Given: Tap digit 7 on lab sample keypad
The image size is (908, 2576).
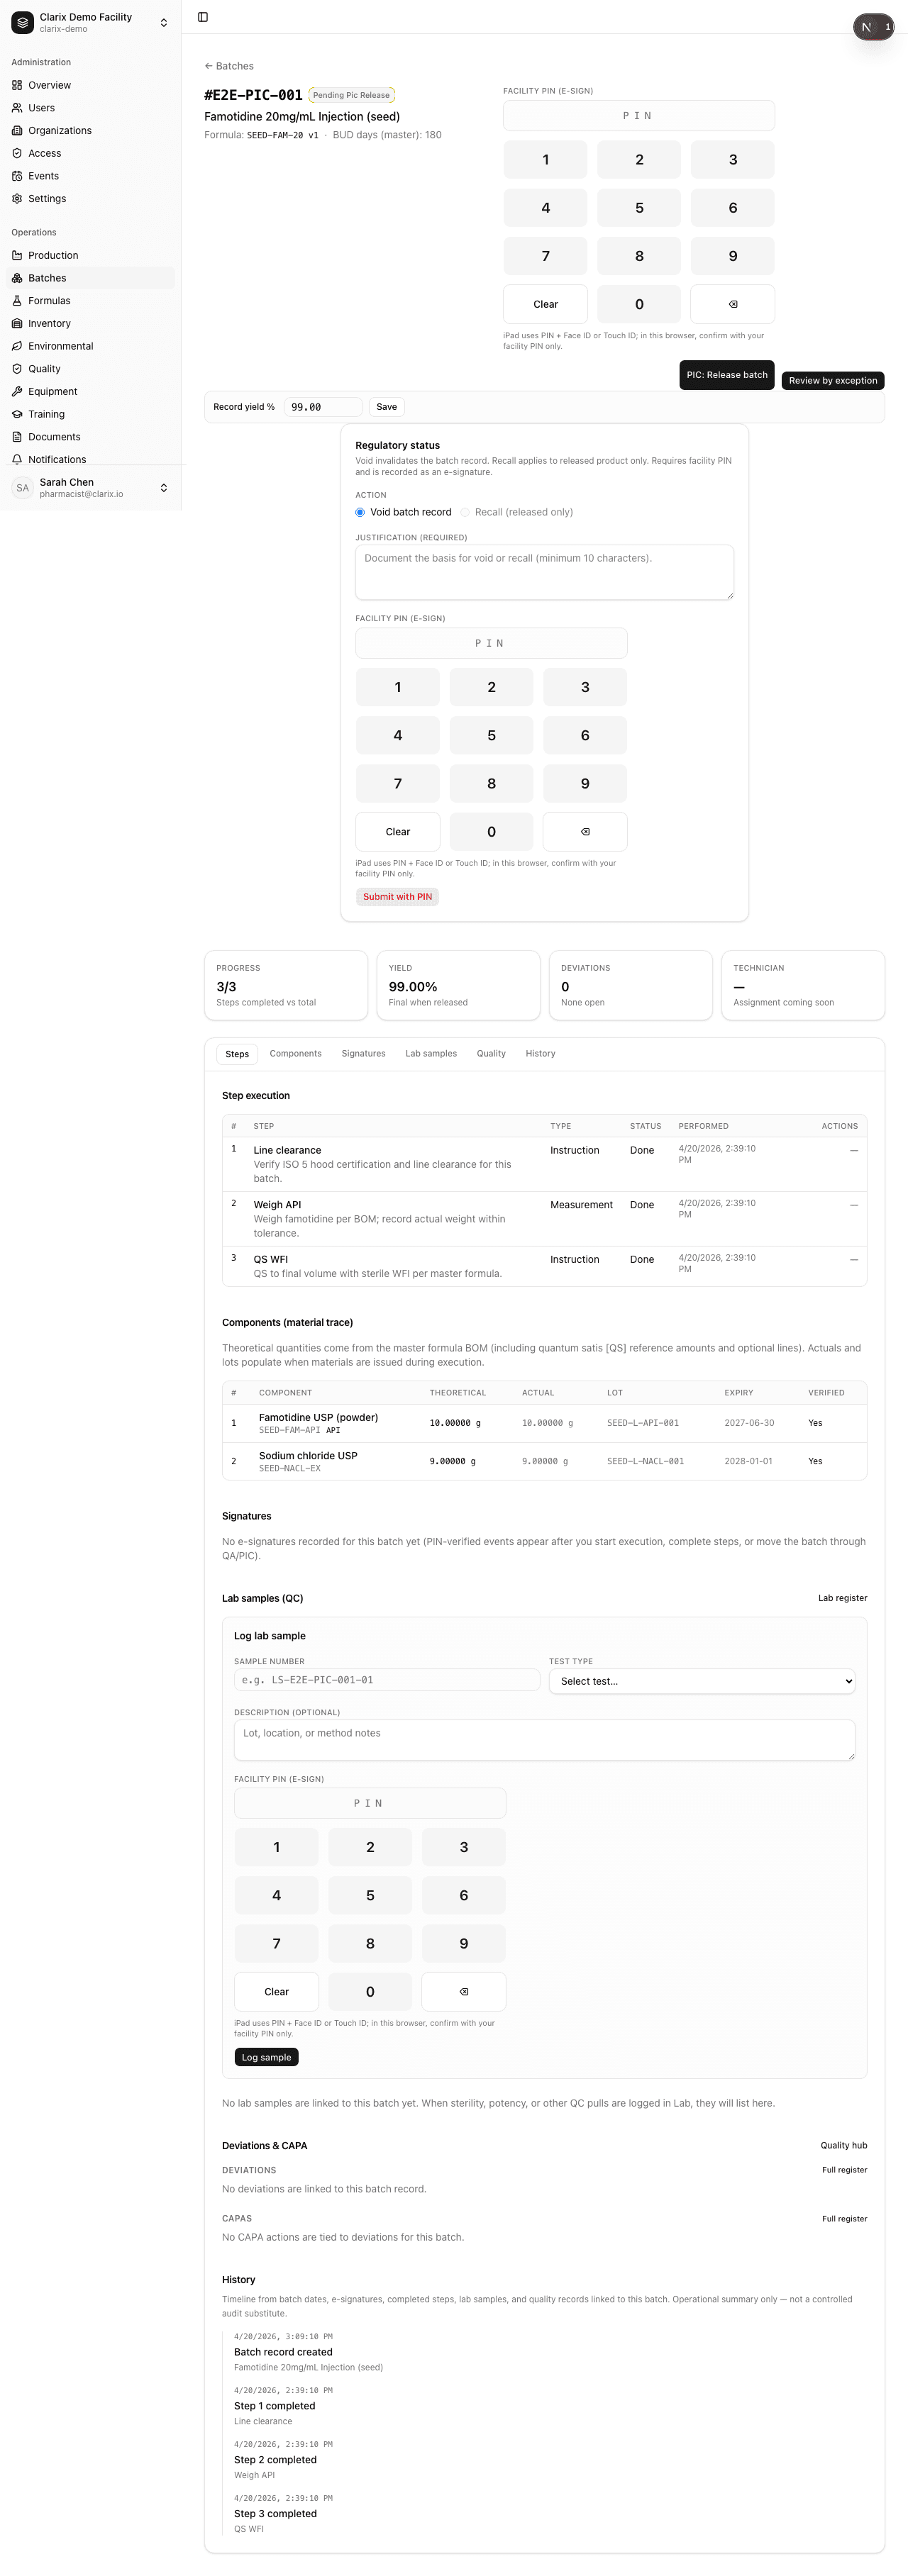Looking at the screenshot, I should coord(276,1944).
